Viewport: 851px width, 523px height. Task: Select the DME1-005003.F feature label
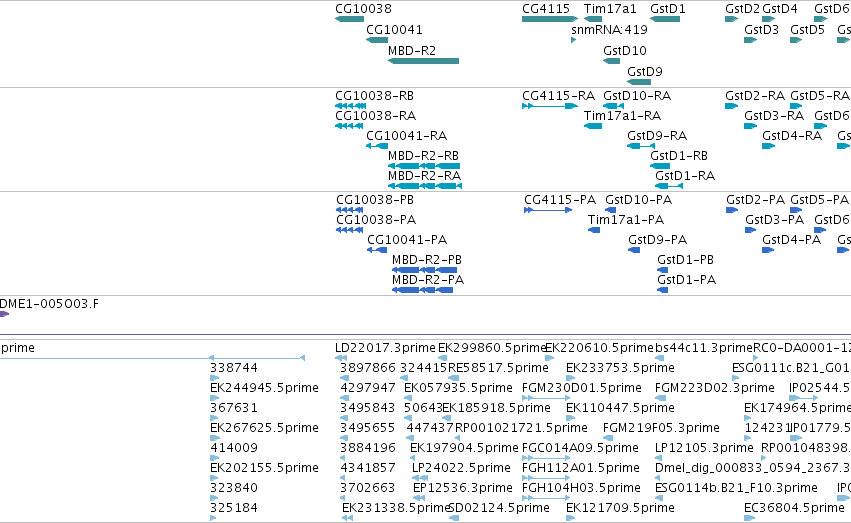tap(49, 304)
